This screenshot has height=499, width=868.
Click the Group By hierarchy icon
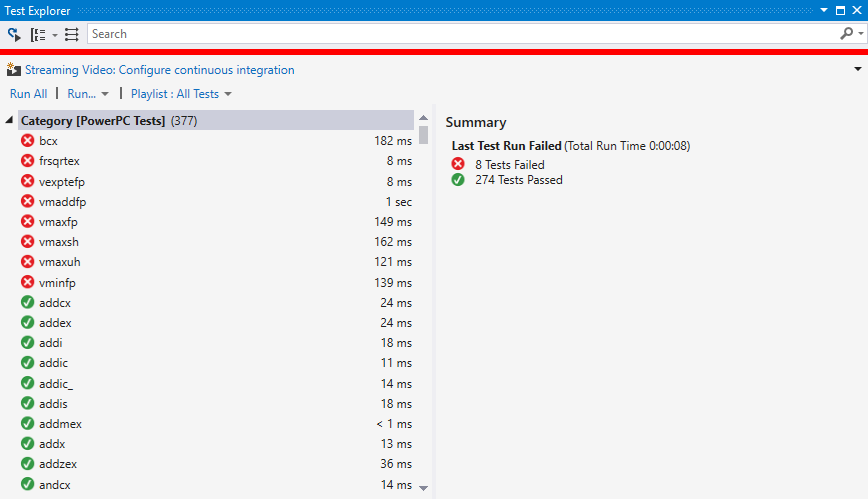pyautogui.click(x=38, y=35)
